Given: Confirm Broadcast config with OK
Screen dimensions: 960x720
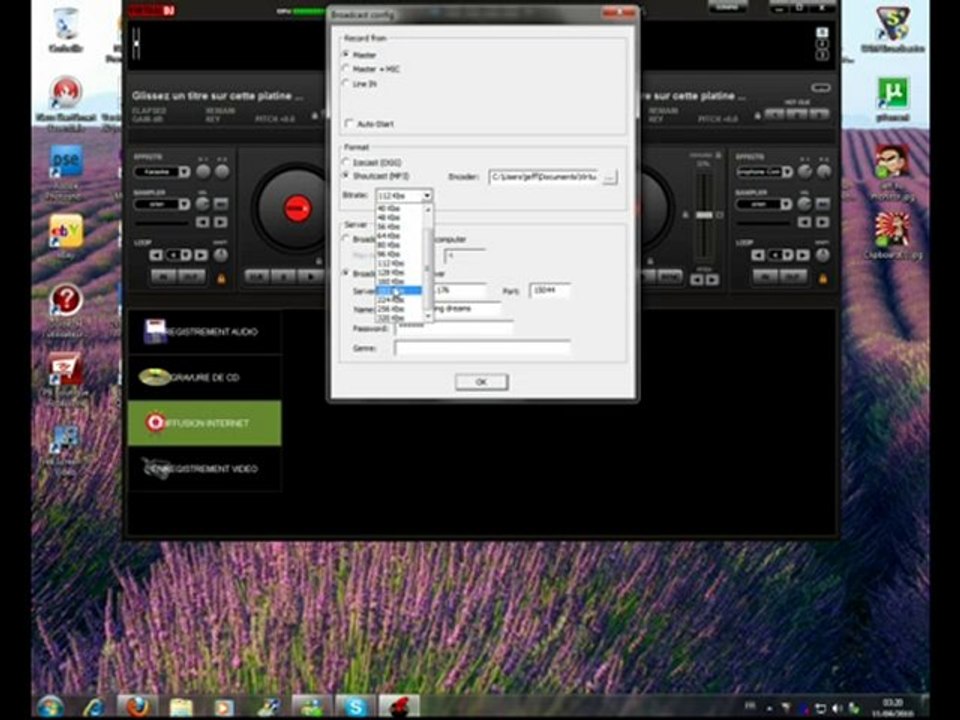Looking at the screenshot, I should 481,382.
